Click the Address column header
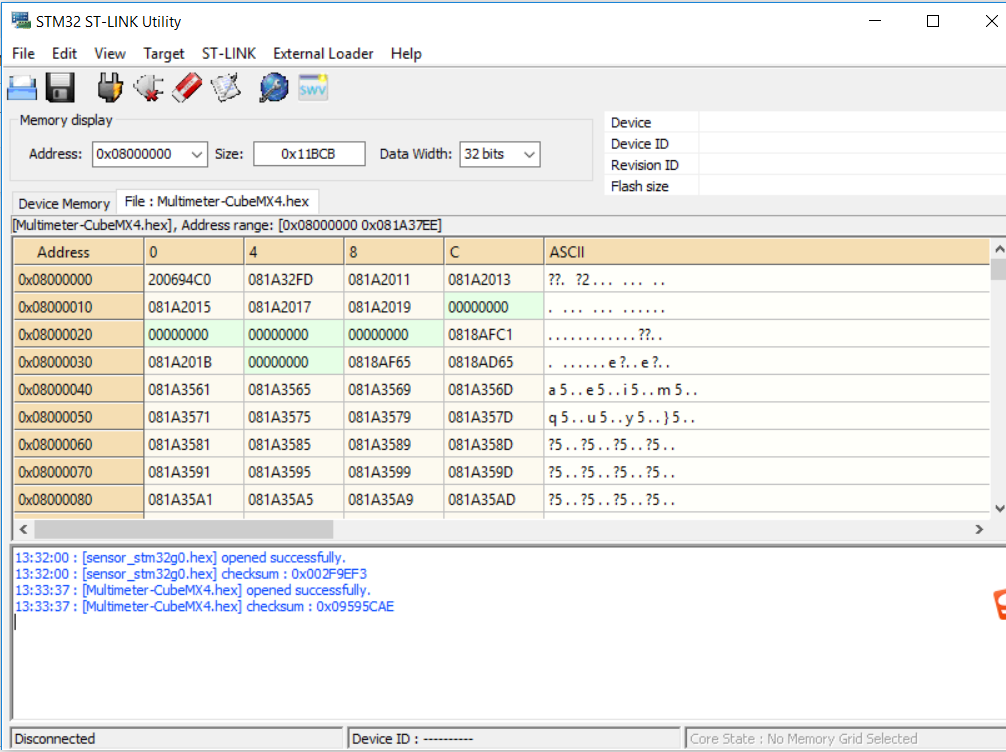Image resolution: width=1006 pixels, height=752 pixels. coord(79,252)
